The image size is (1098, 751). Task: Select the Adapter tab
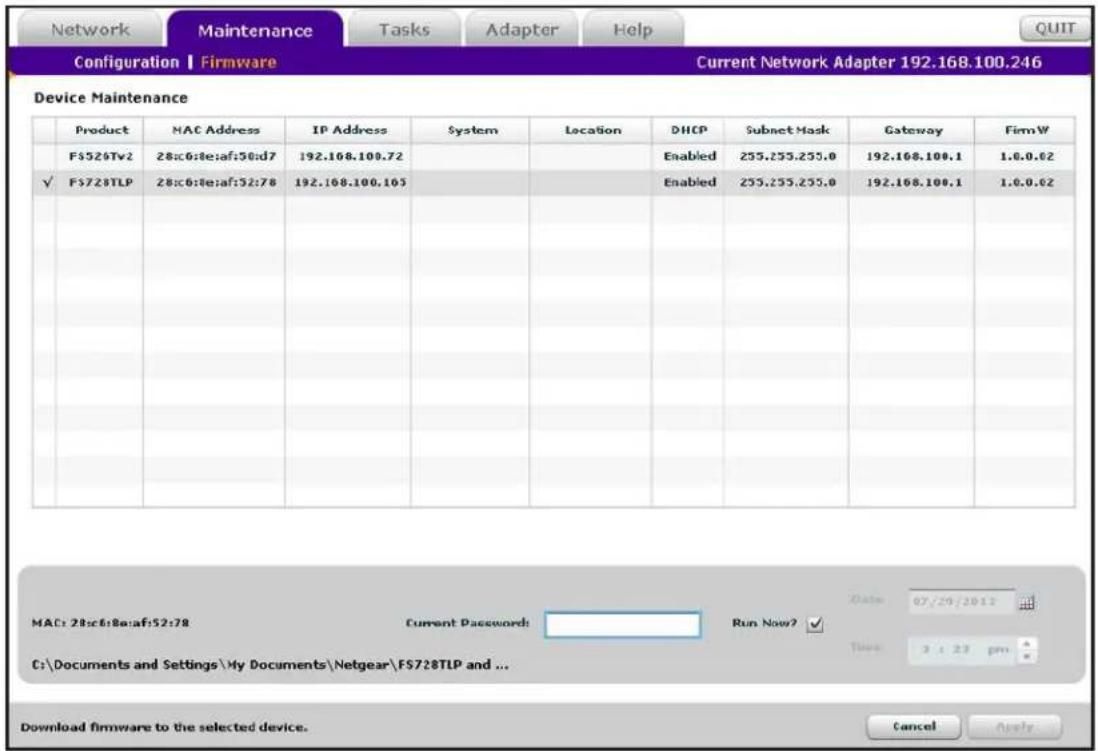[522, 30]
